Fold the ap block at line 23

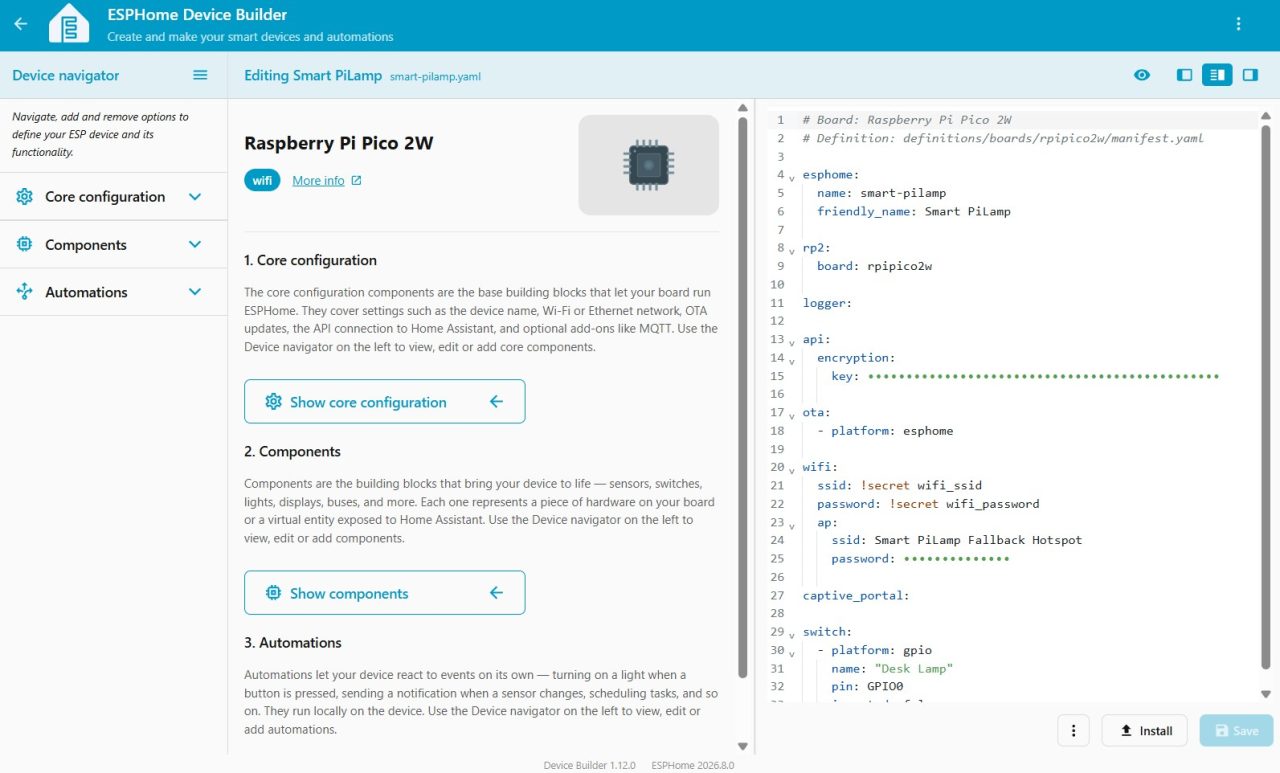pos(792,524)
